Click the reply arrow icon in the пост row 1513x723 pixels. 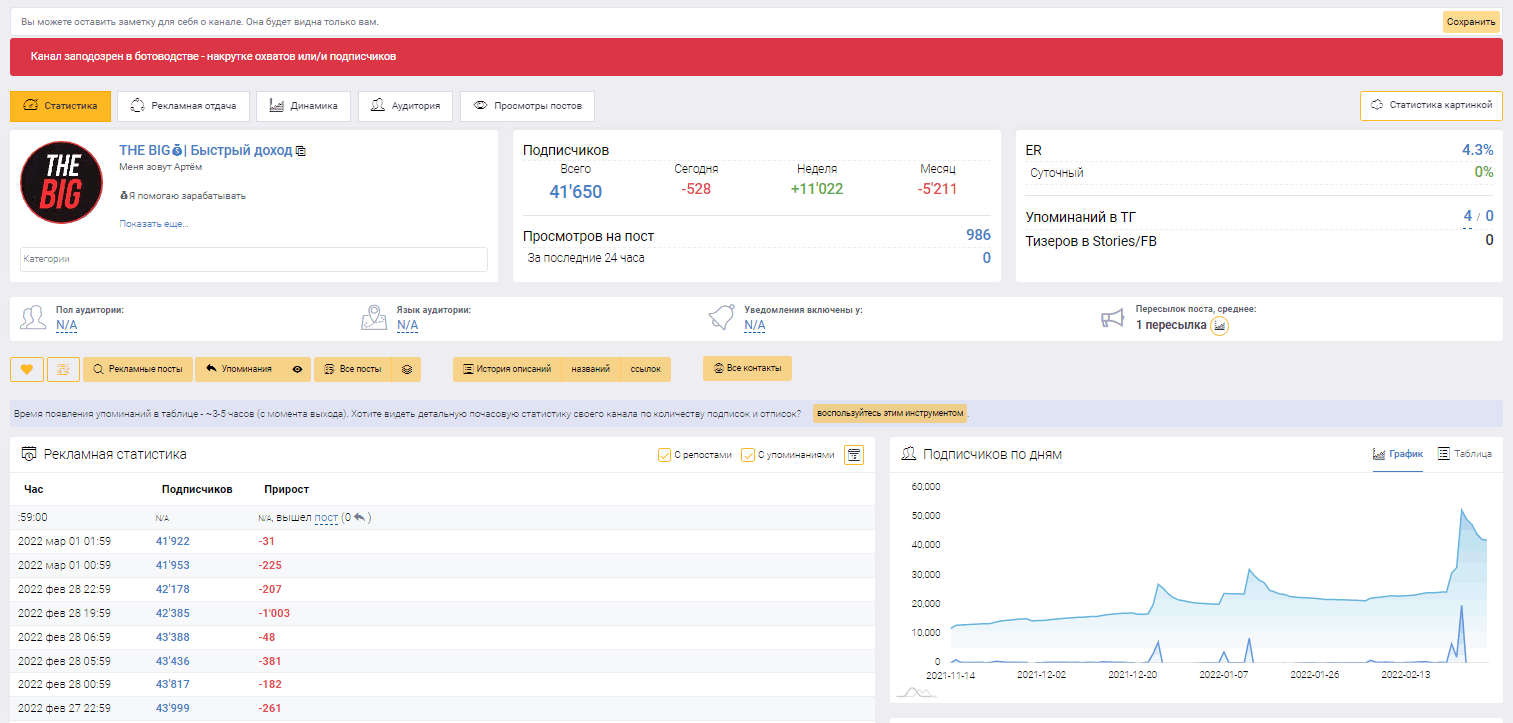pos(360,518)
